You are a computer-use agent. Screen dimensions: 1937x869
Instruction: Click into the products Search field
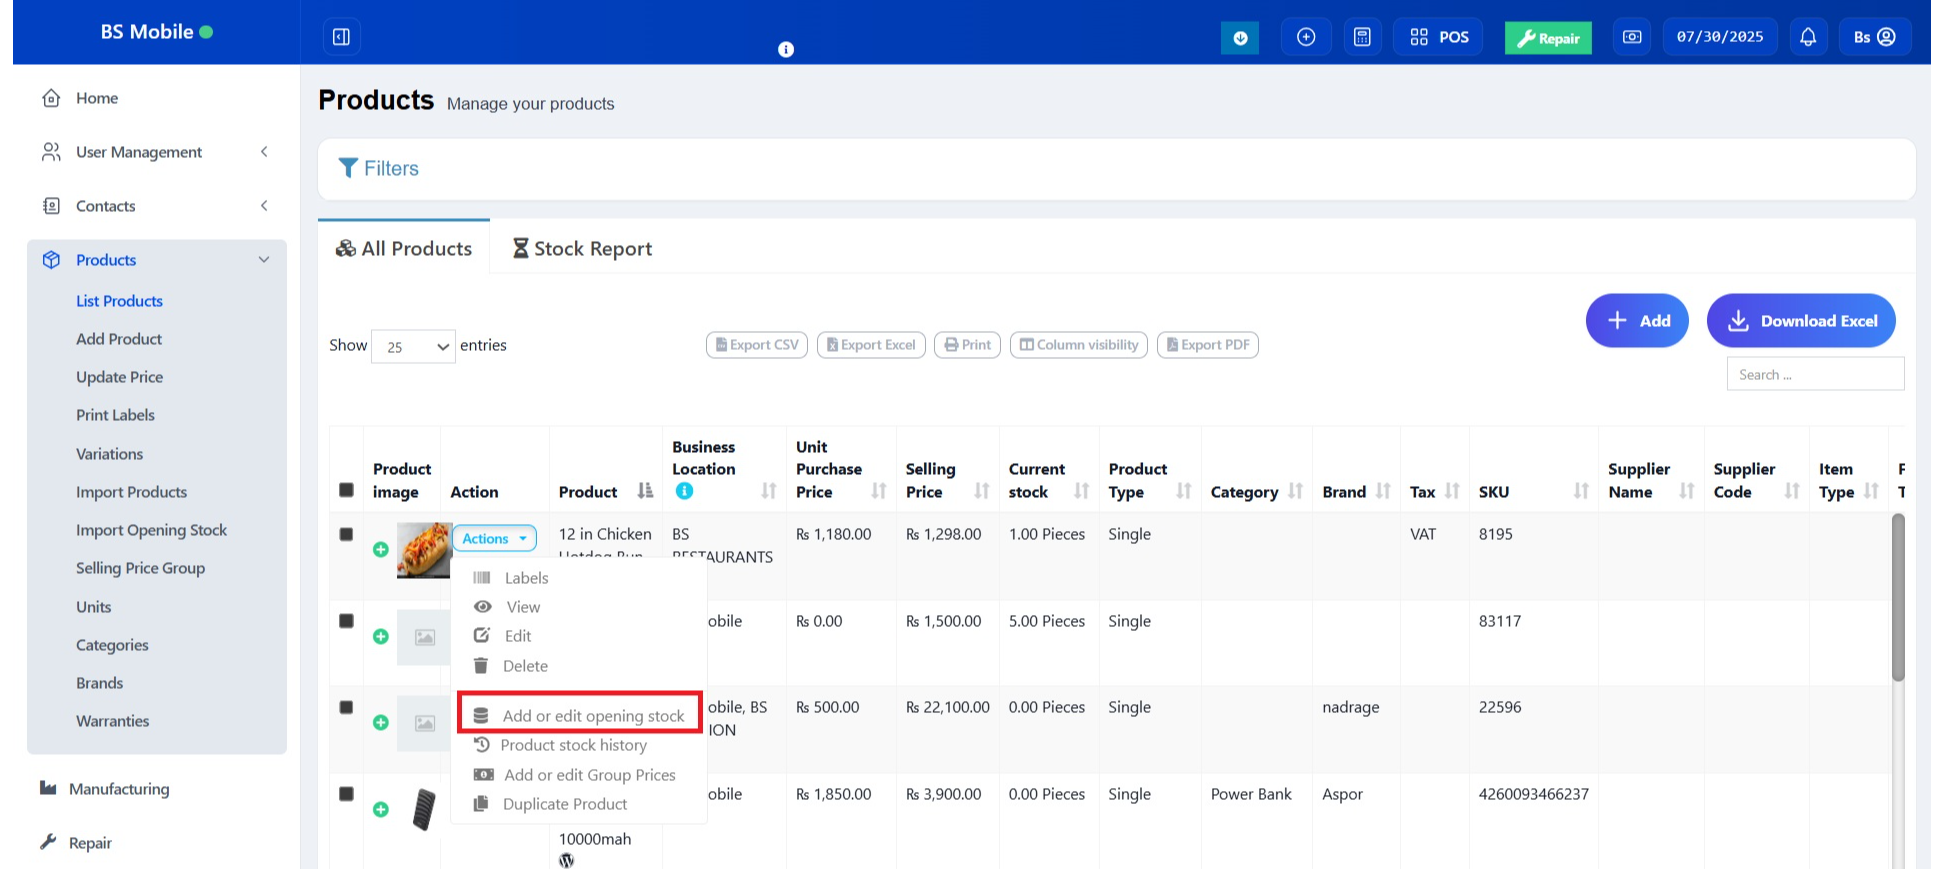point(1815,375)
